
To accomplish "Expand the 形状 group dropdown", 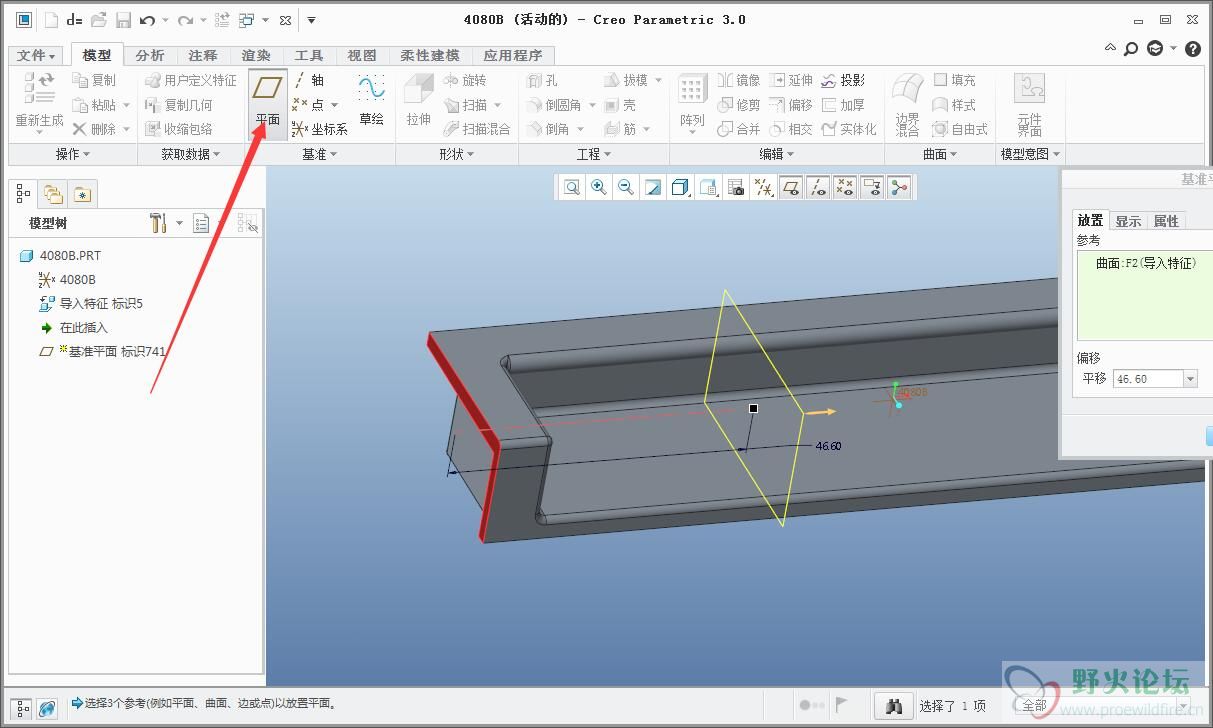I will [457, 154].
